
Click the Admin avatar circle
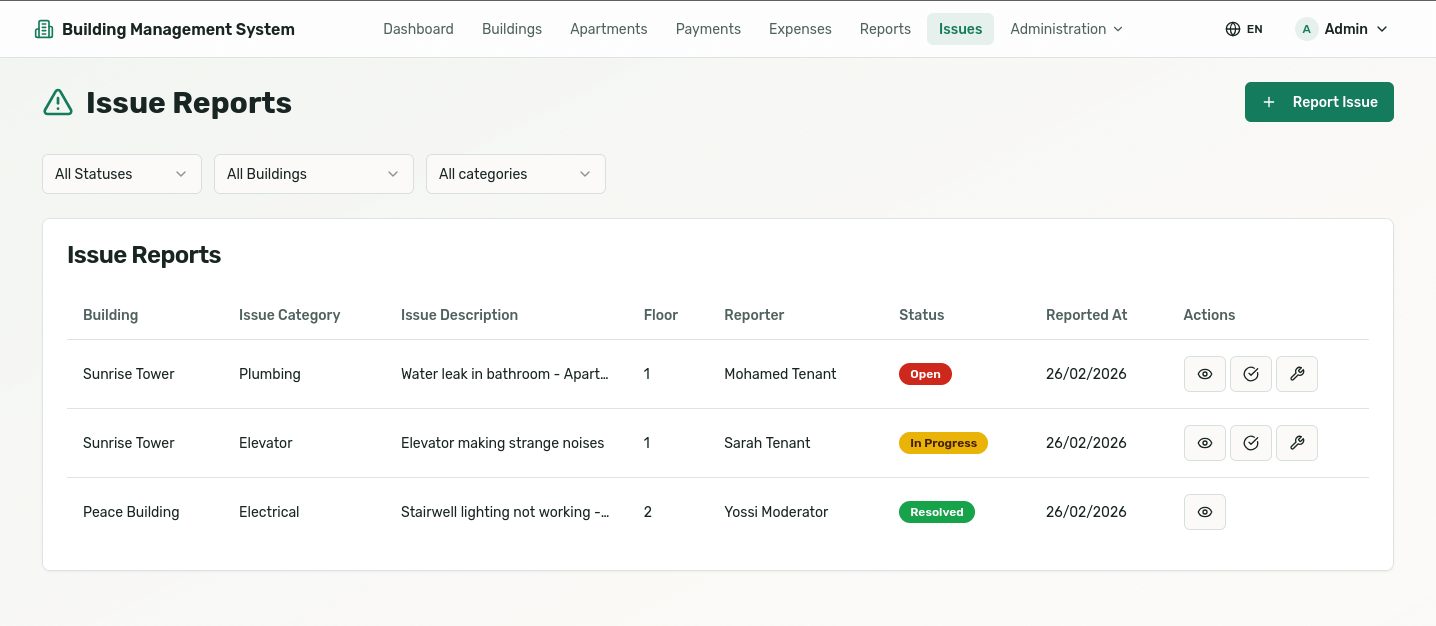tap(1306, 29)
